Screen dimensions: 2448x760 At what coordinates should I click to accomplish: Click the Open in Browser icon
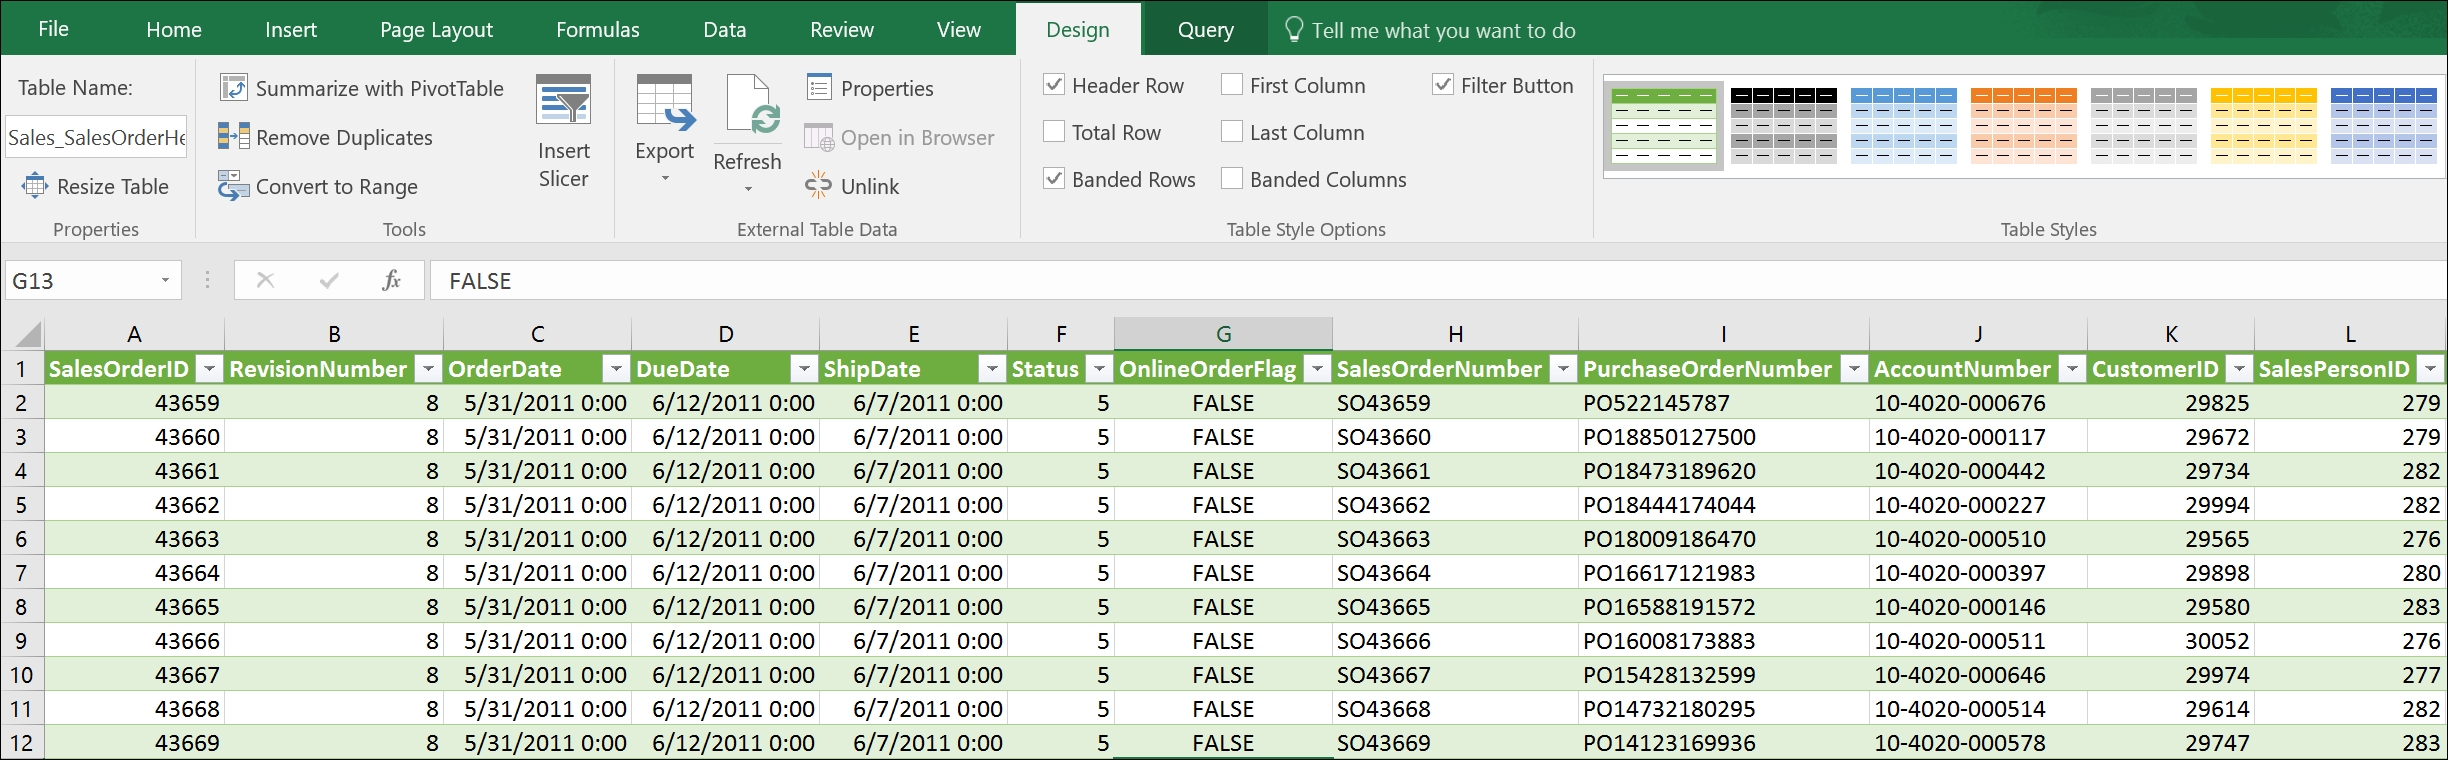pos(819,137)
